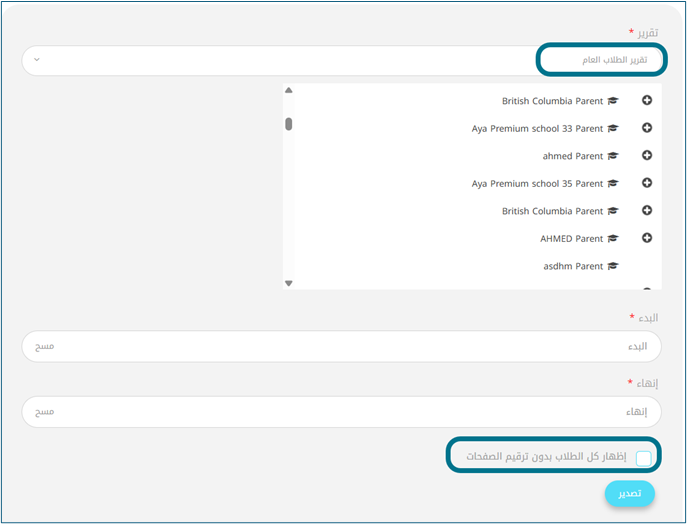687x524 pixels.
Task: Click graduation cap beside Aya Premium school 35 Parent
Action: click(614, 184)
